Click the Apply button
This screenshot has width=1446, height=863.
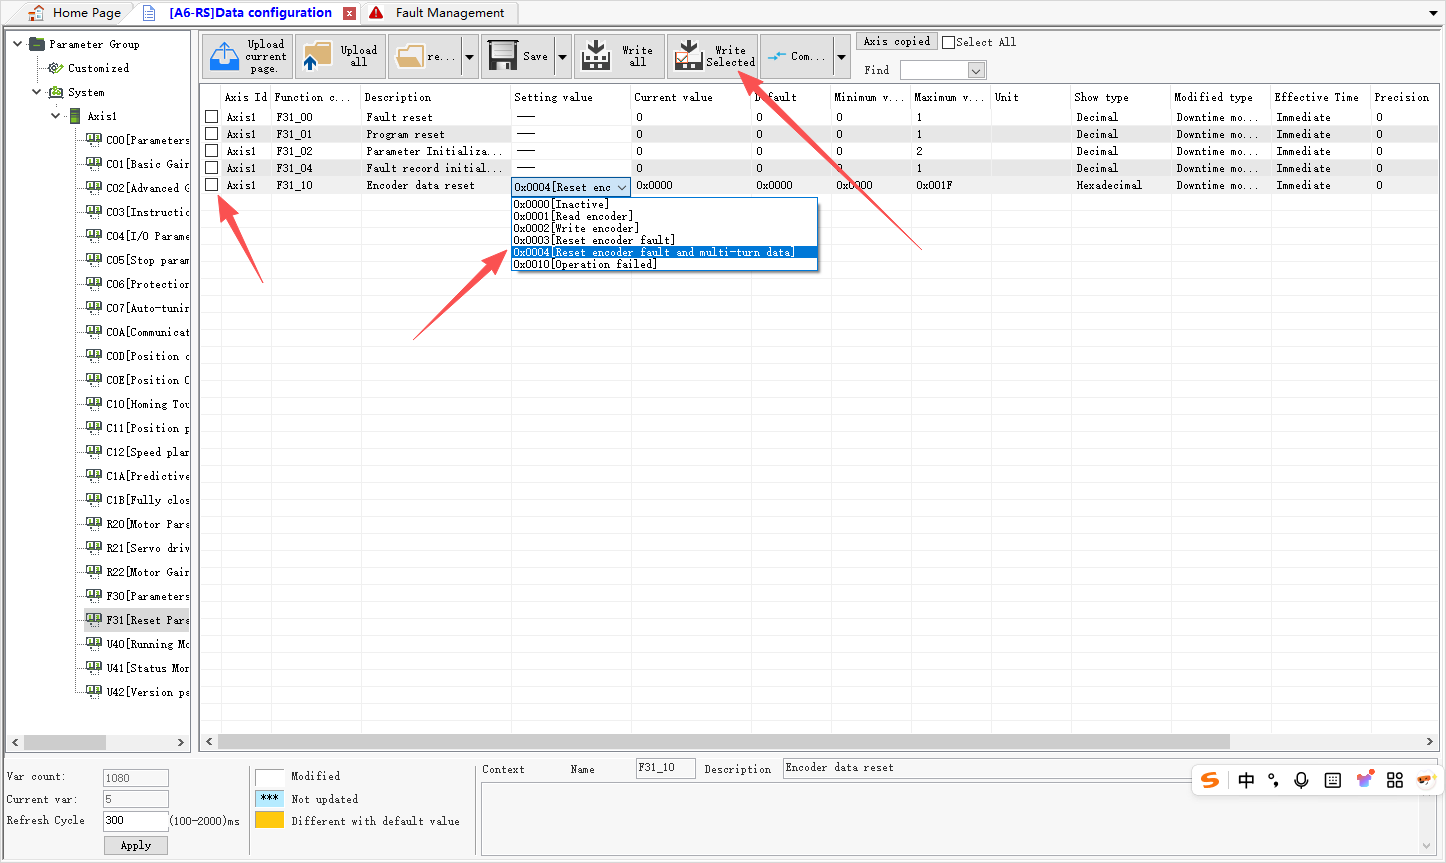(136, 845)
